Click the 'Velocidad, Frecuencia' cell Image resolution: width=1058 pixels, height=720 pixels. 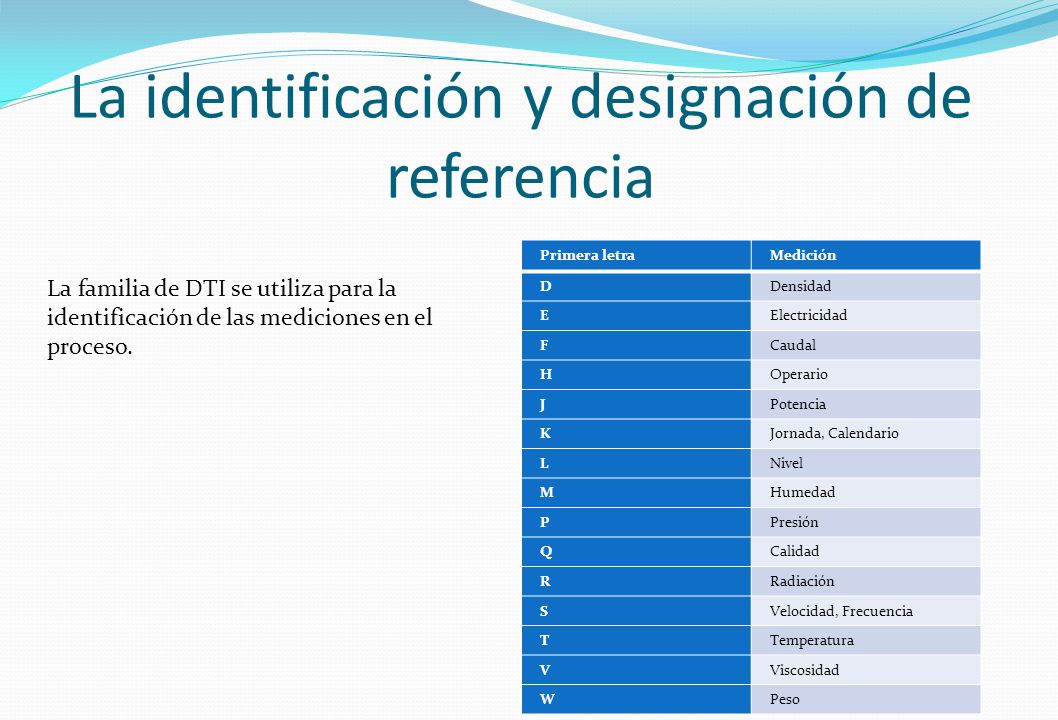[x=866, y=611]
